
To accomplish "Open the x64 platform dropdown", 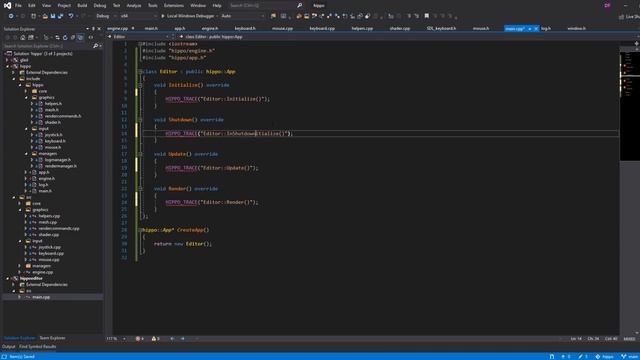I will [x=138, y=16].
